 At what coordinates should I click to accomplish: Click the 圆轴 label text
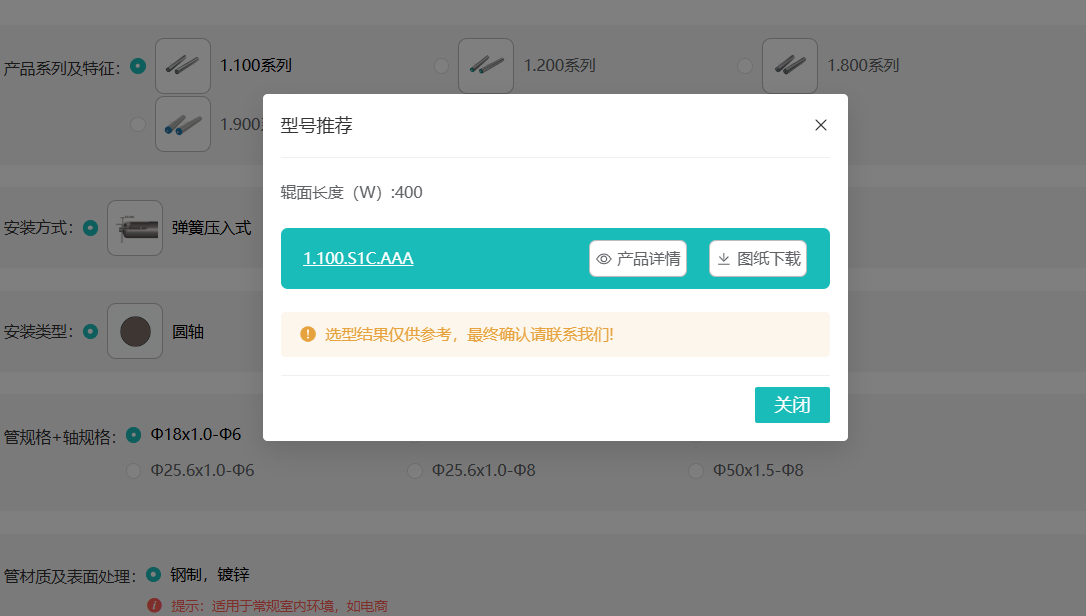tap(188, 332)
